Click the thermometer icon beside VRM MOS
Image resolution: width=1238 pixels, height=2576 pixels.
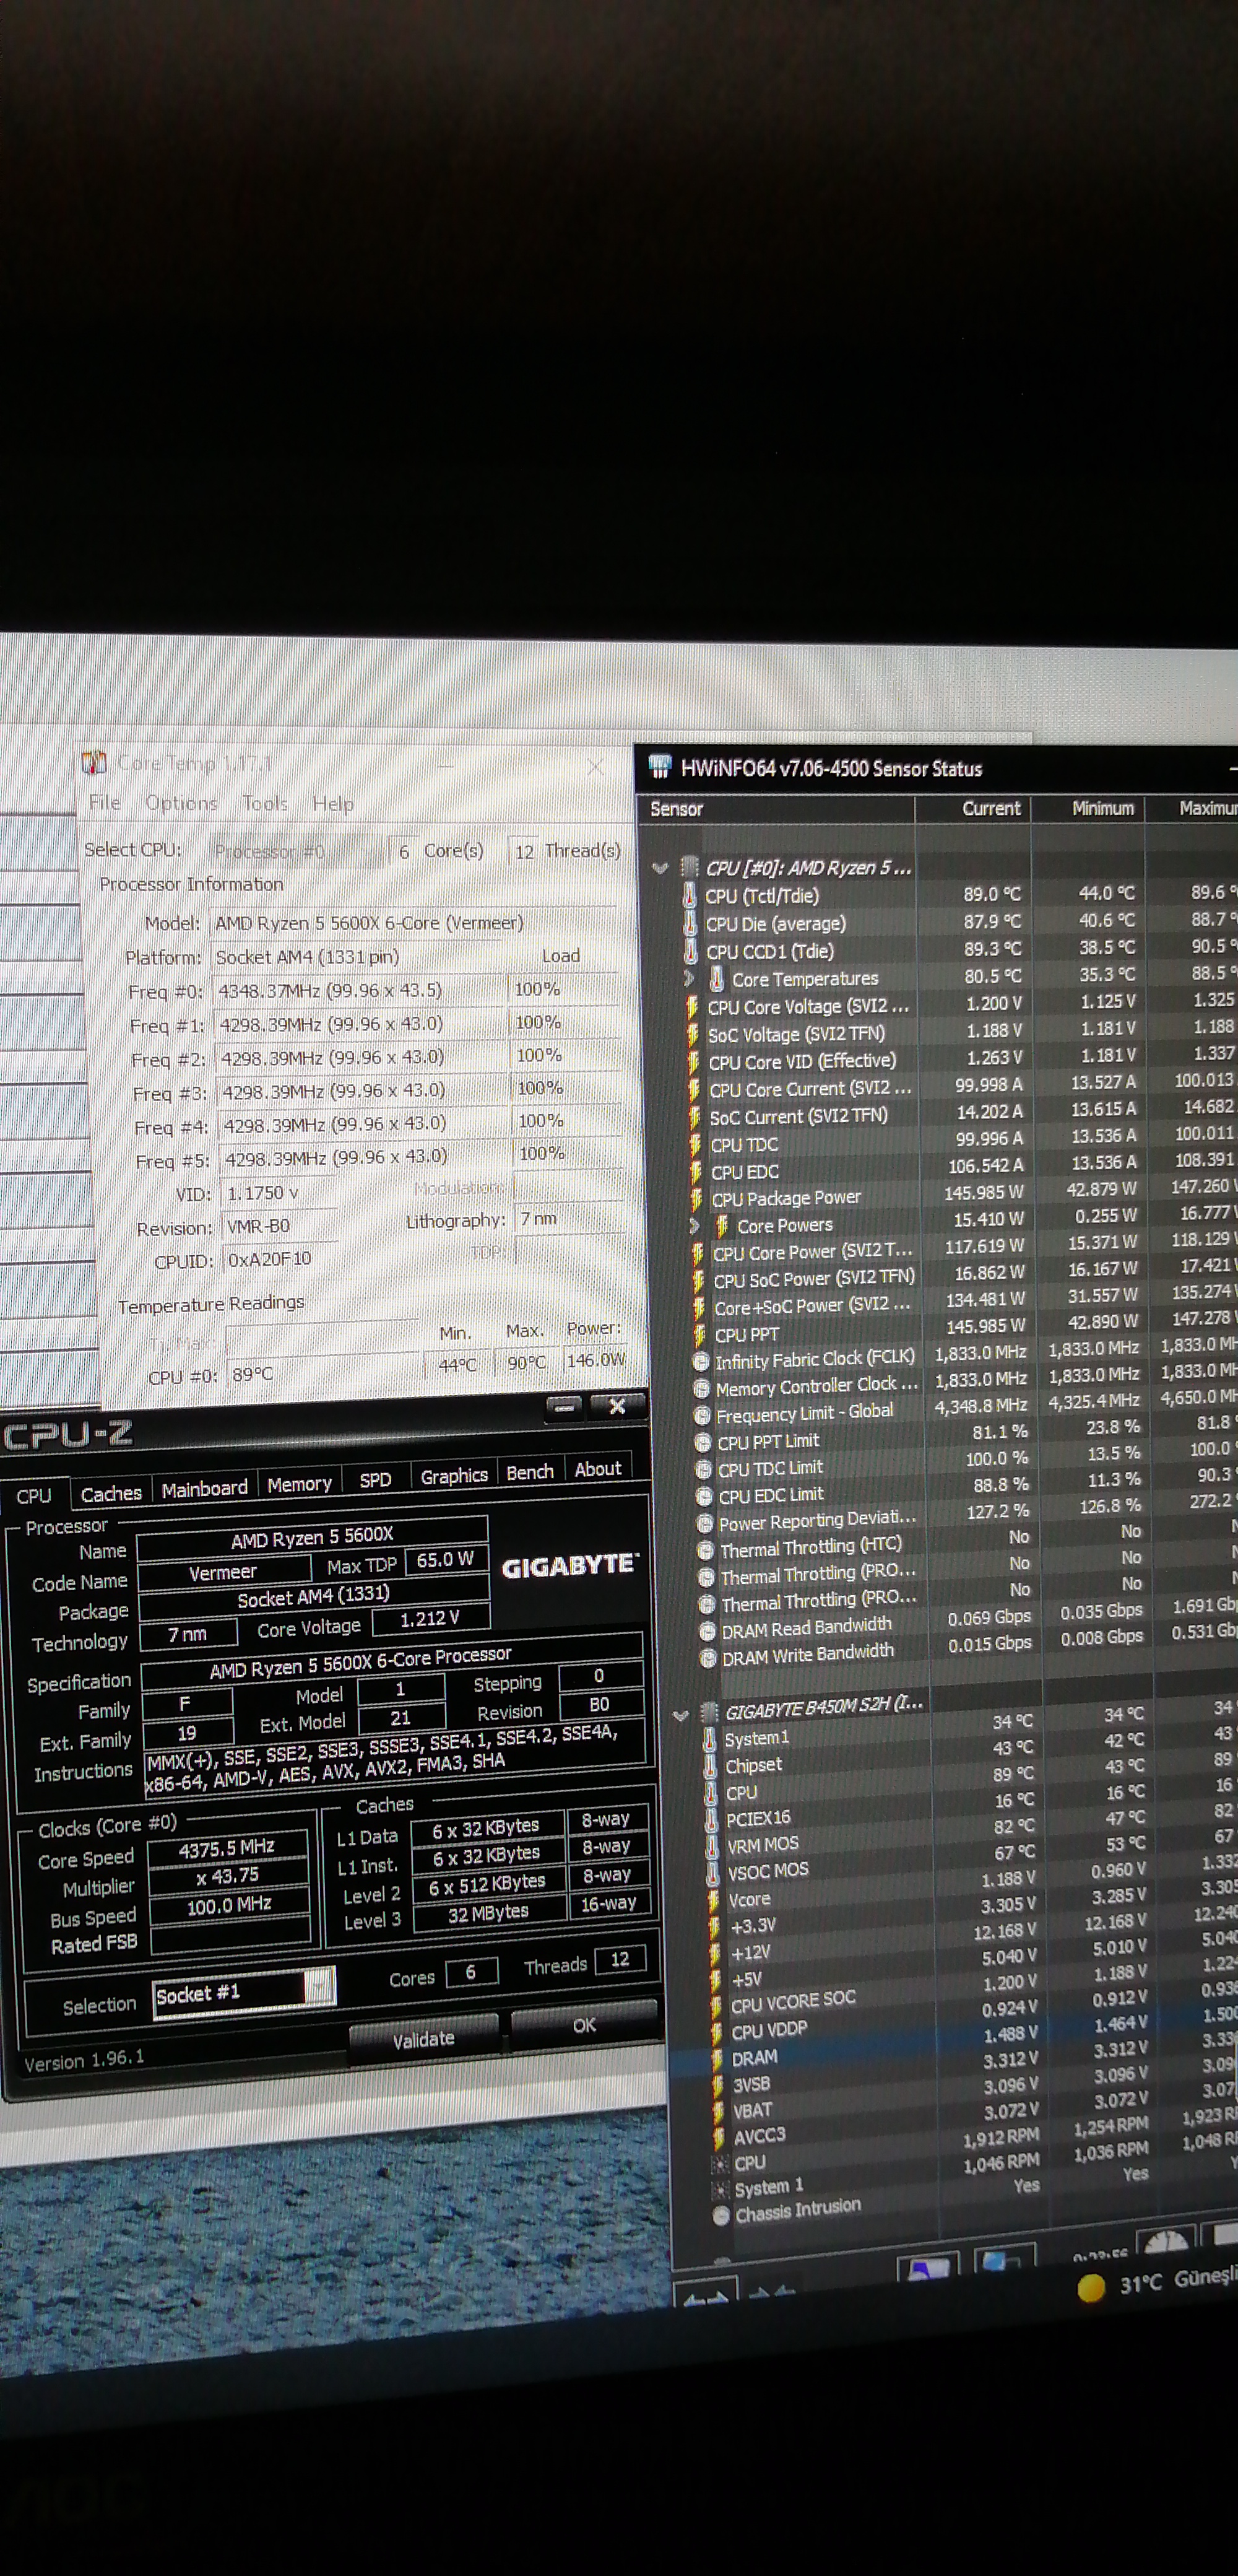(x=712, y=1845)
